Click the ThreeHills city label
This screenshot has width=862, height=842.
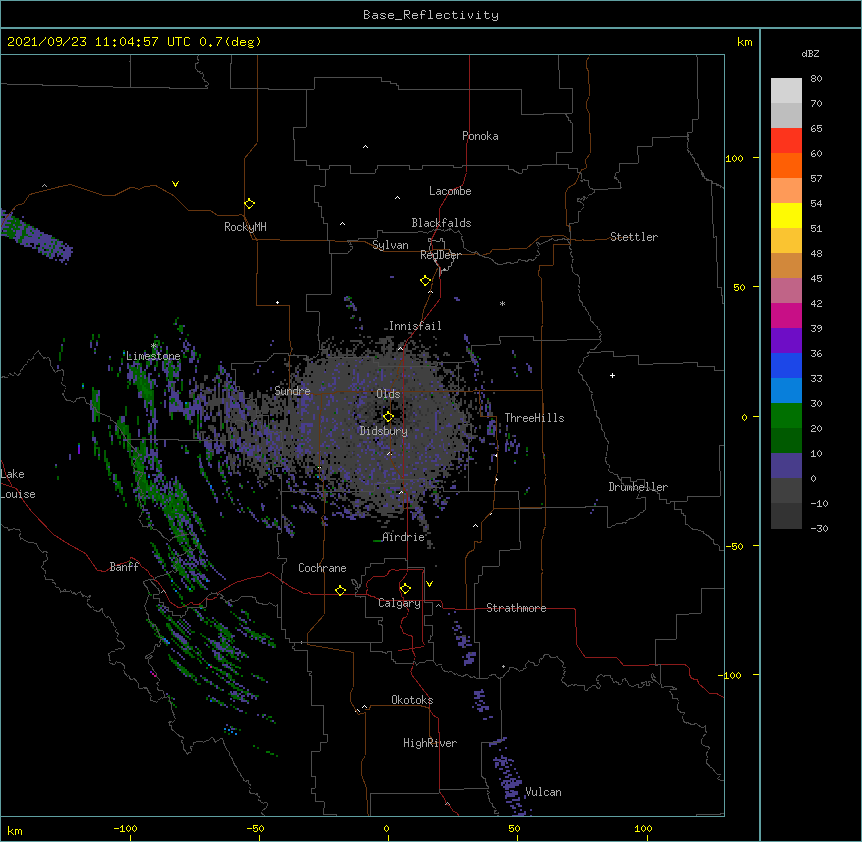click(x=534, y=418)
